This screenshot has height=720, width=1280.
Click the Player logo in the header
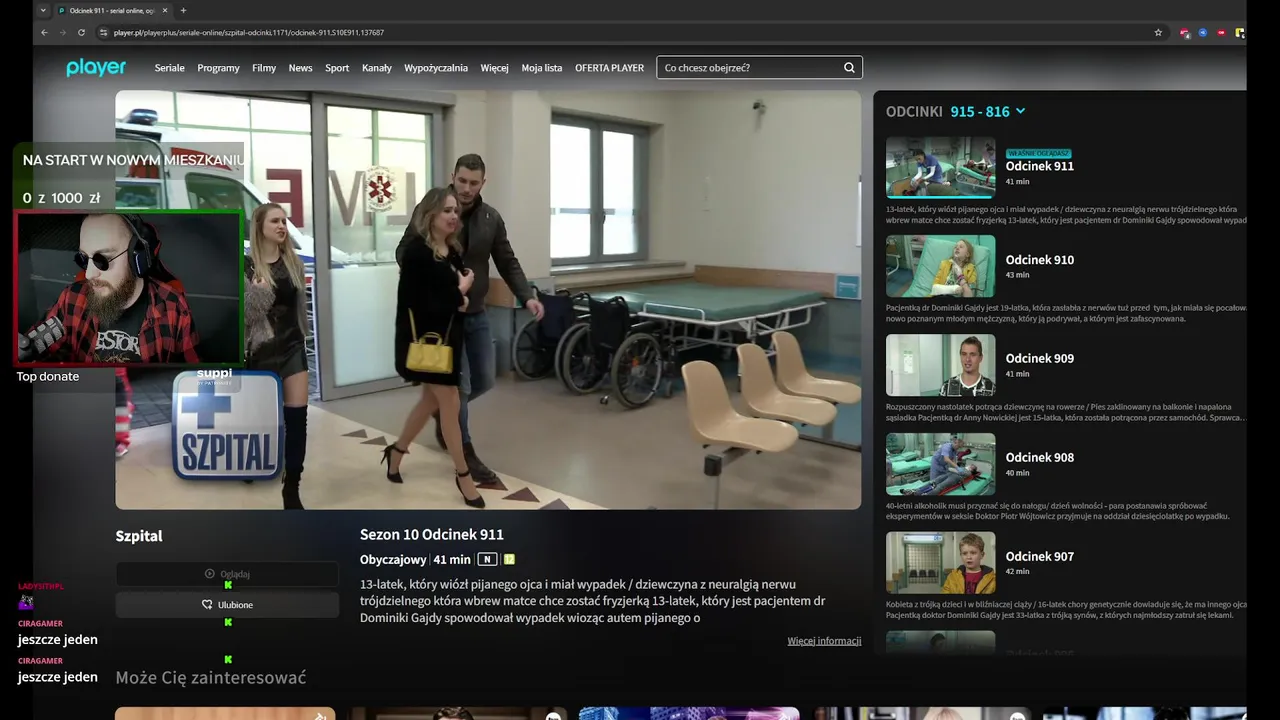pyautogui.click(x=96, y=67)
